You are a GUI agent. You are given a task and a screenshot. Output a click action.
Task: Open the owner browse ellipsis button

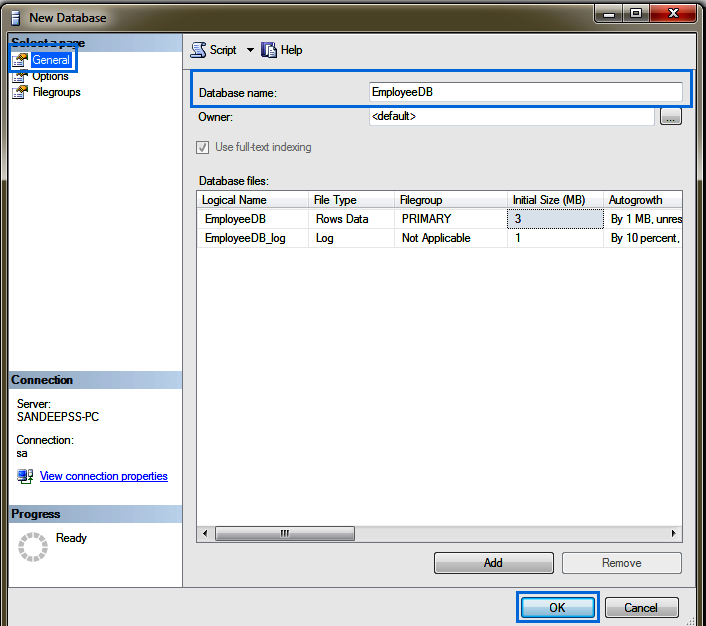tap(670, 117)
